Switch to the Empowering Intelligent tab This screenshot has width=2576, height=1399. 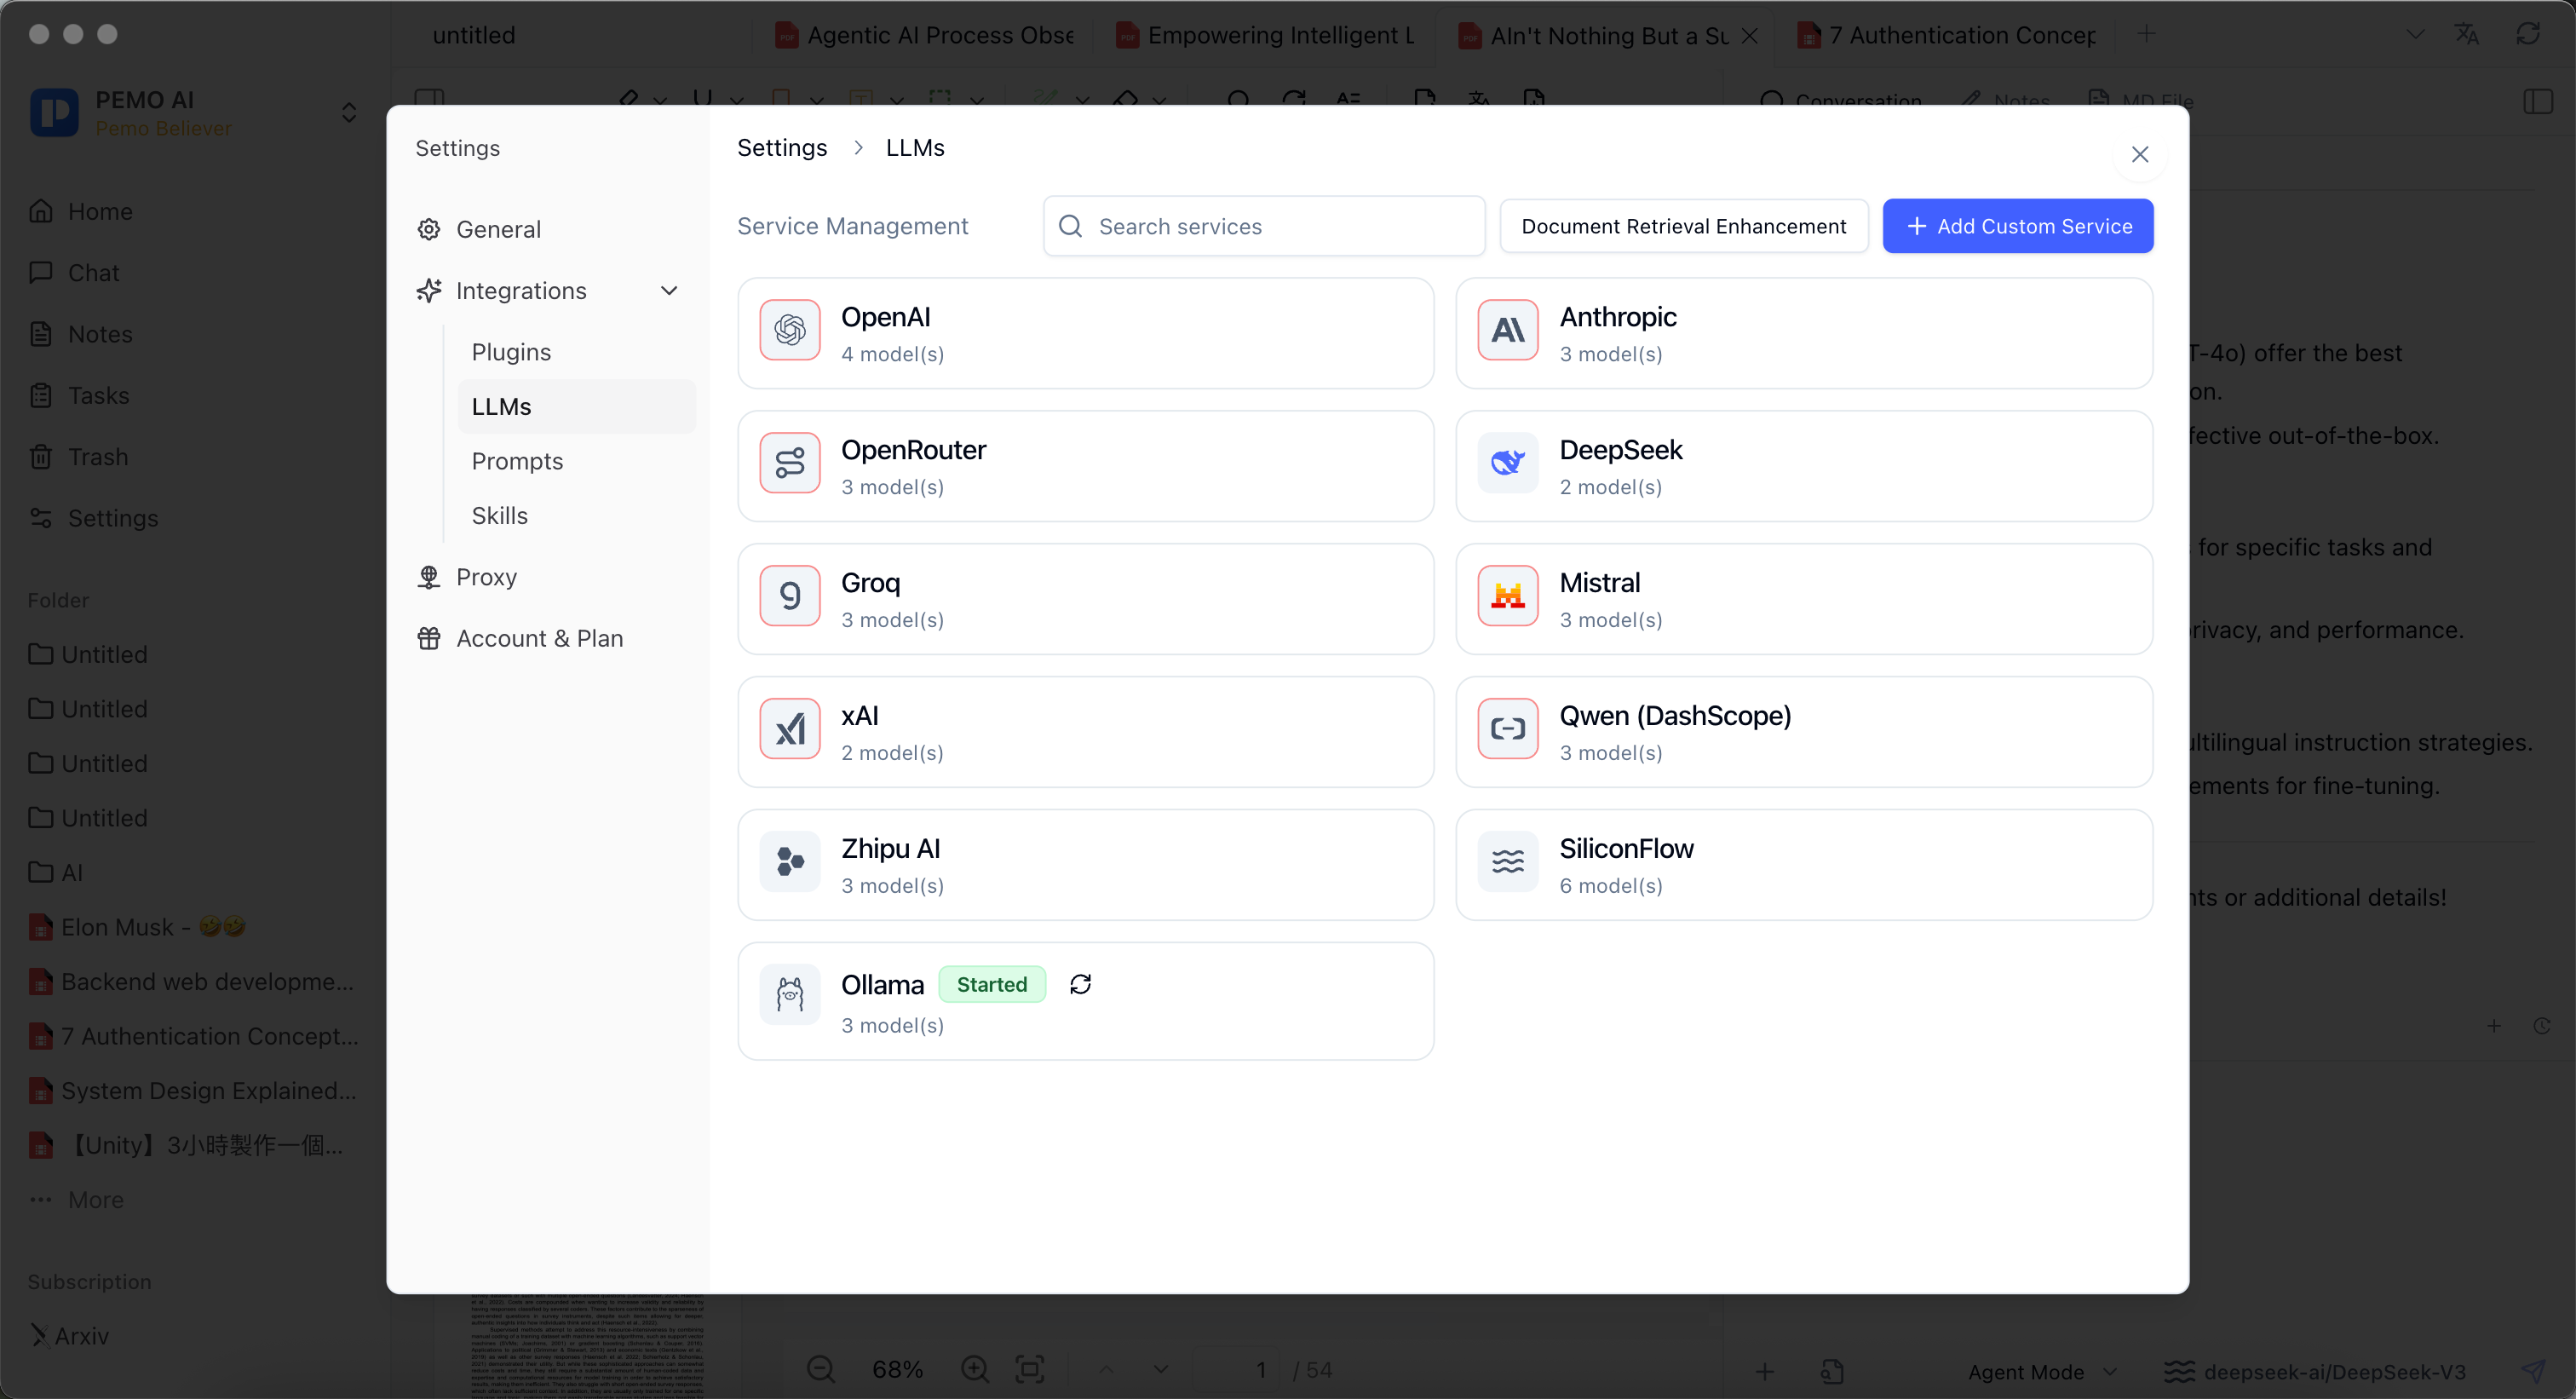(x=1266, y=35)
